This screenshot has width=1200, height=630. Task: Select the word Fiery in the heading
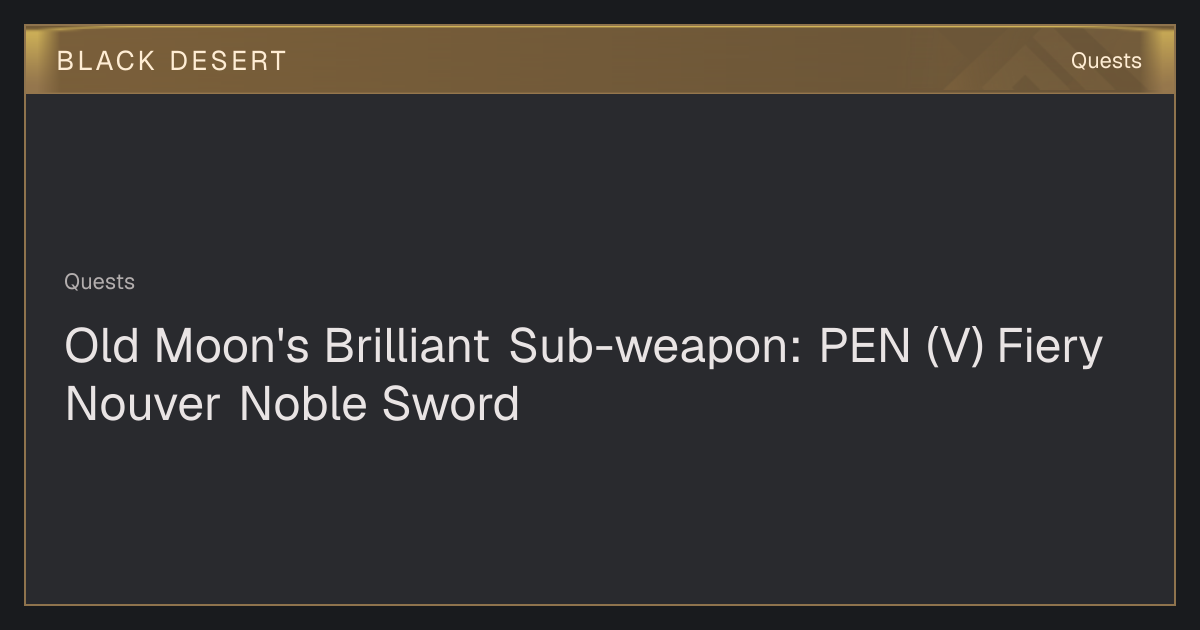1050,348
